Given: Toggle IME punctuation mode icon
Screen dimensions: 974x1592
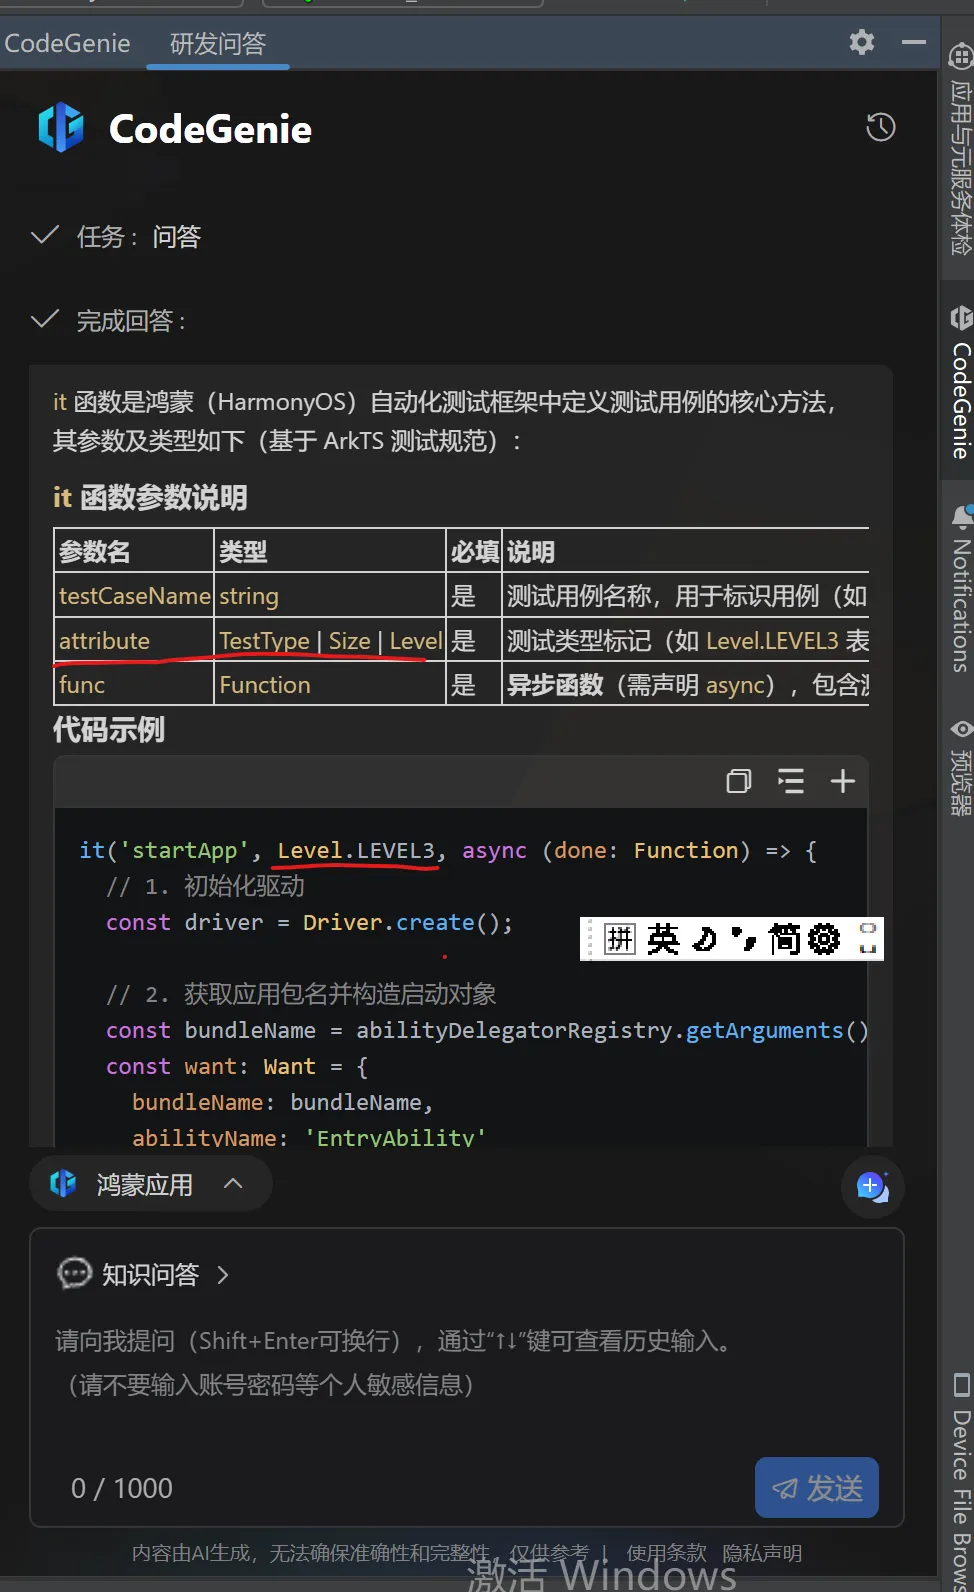Looking at the screenshot, I should point(743,939).
